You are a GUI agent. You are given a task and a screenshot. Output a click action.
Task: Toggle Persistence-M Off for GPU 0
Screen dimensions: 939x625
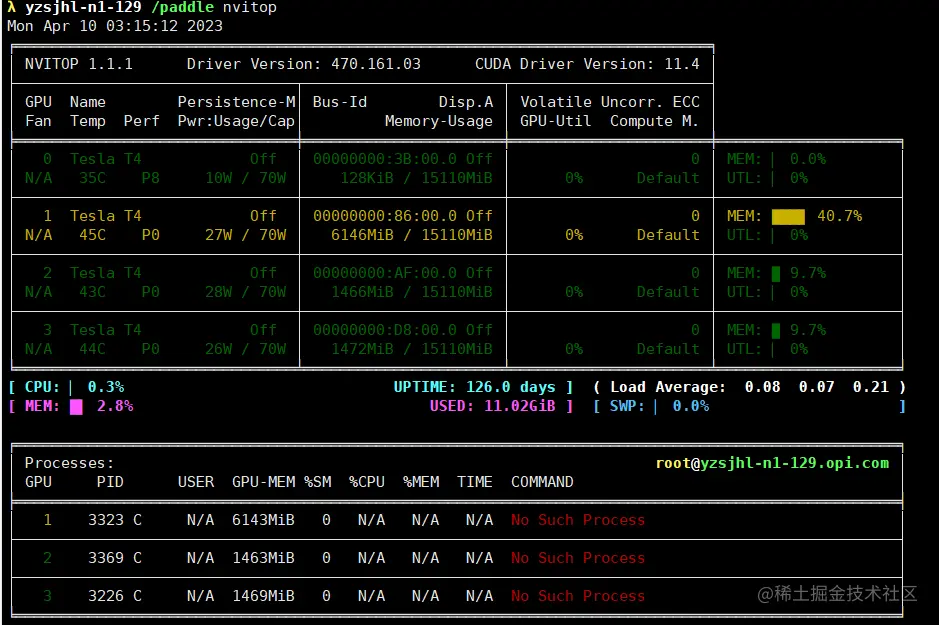coord(262,158)
